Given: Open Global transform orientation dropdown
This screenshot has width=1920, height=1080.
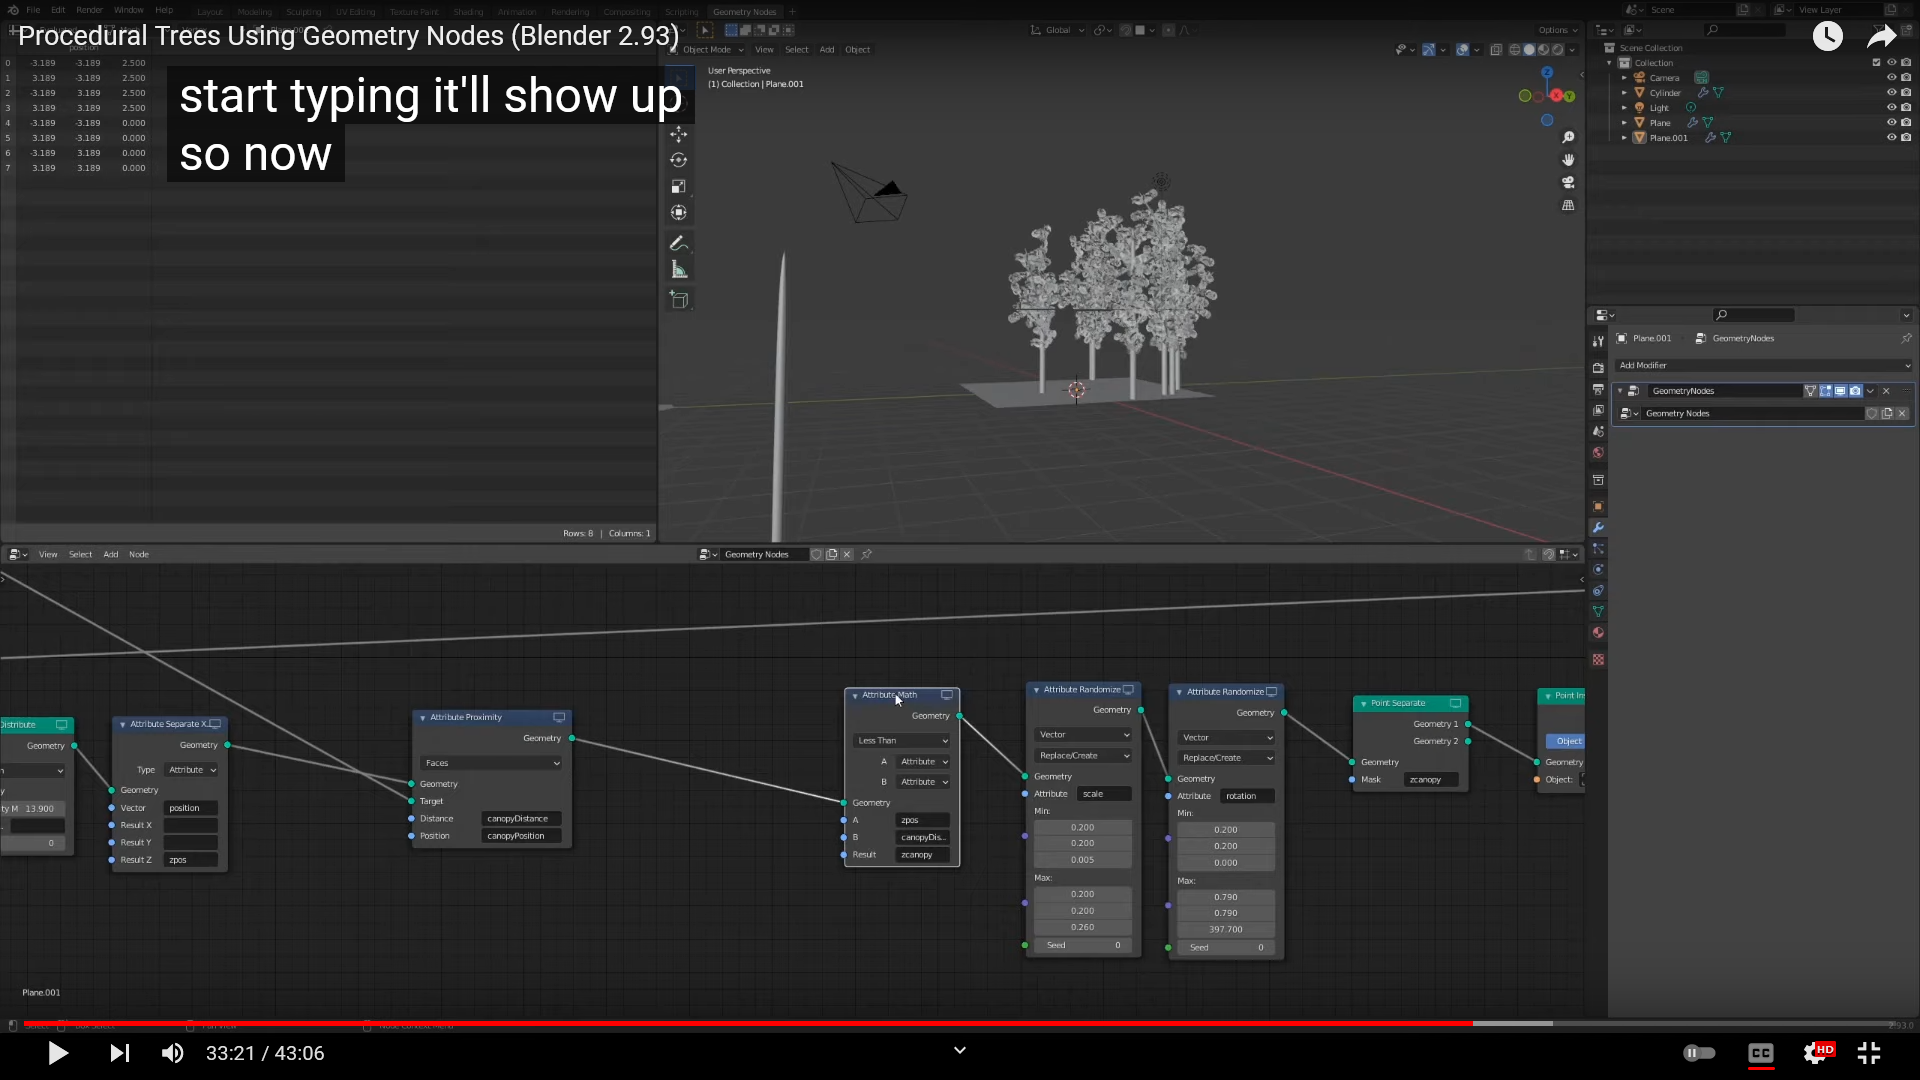Looking at the screenshot, I should click(x=1058, y=30).
